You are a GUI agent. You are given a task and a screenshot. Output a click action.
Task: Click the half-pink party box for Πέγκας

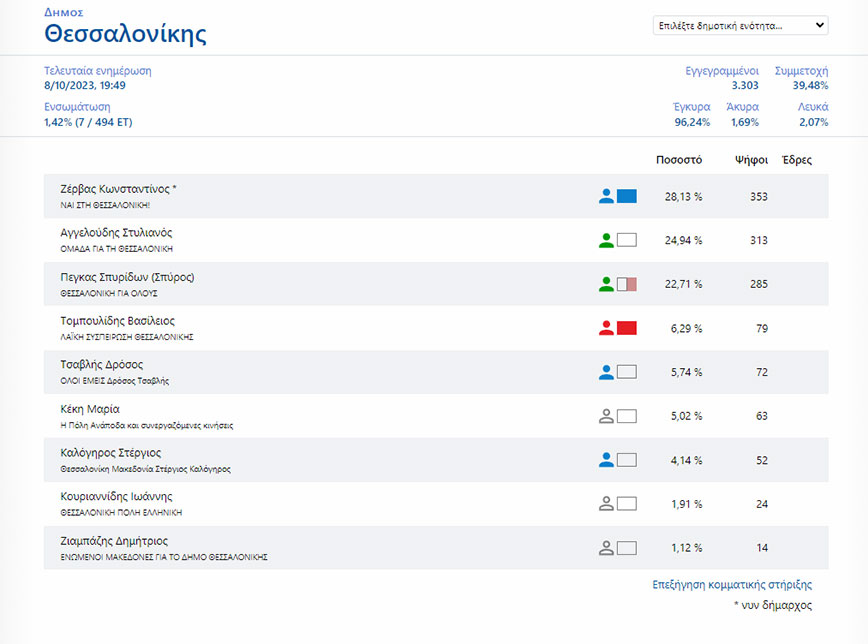click(x=627, y=284)
